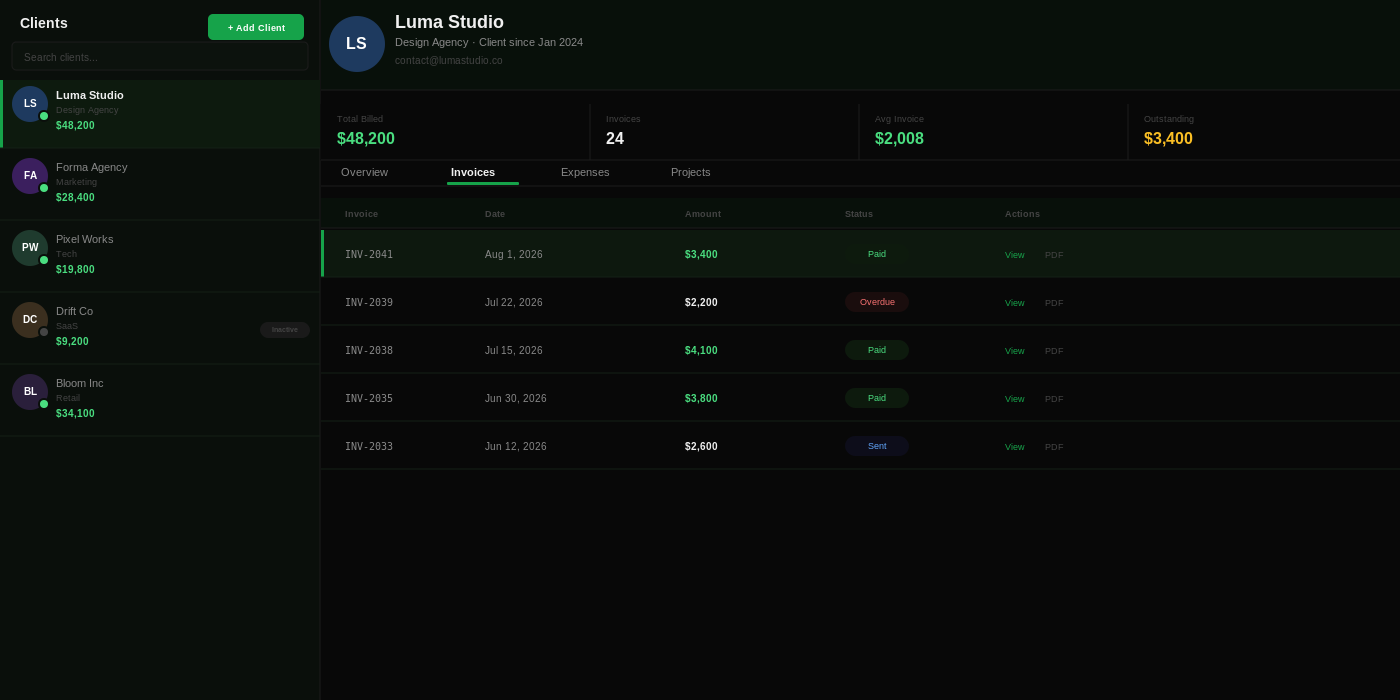This screenshot has height=700, width=1400.
Task: Click the Jun 30, 2026 date
Action: click(x=516, y=399)
